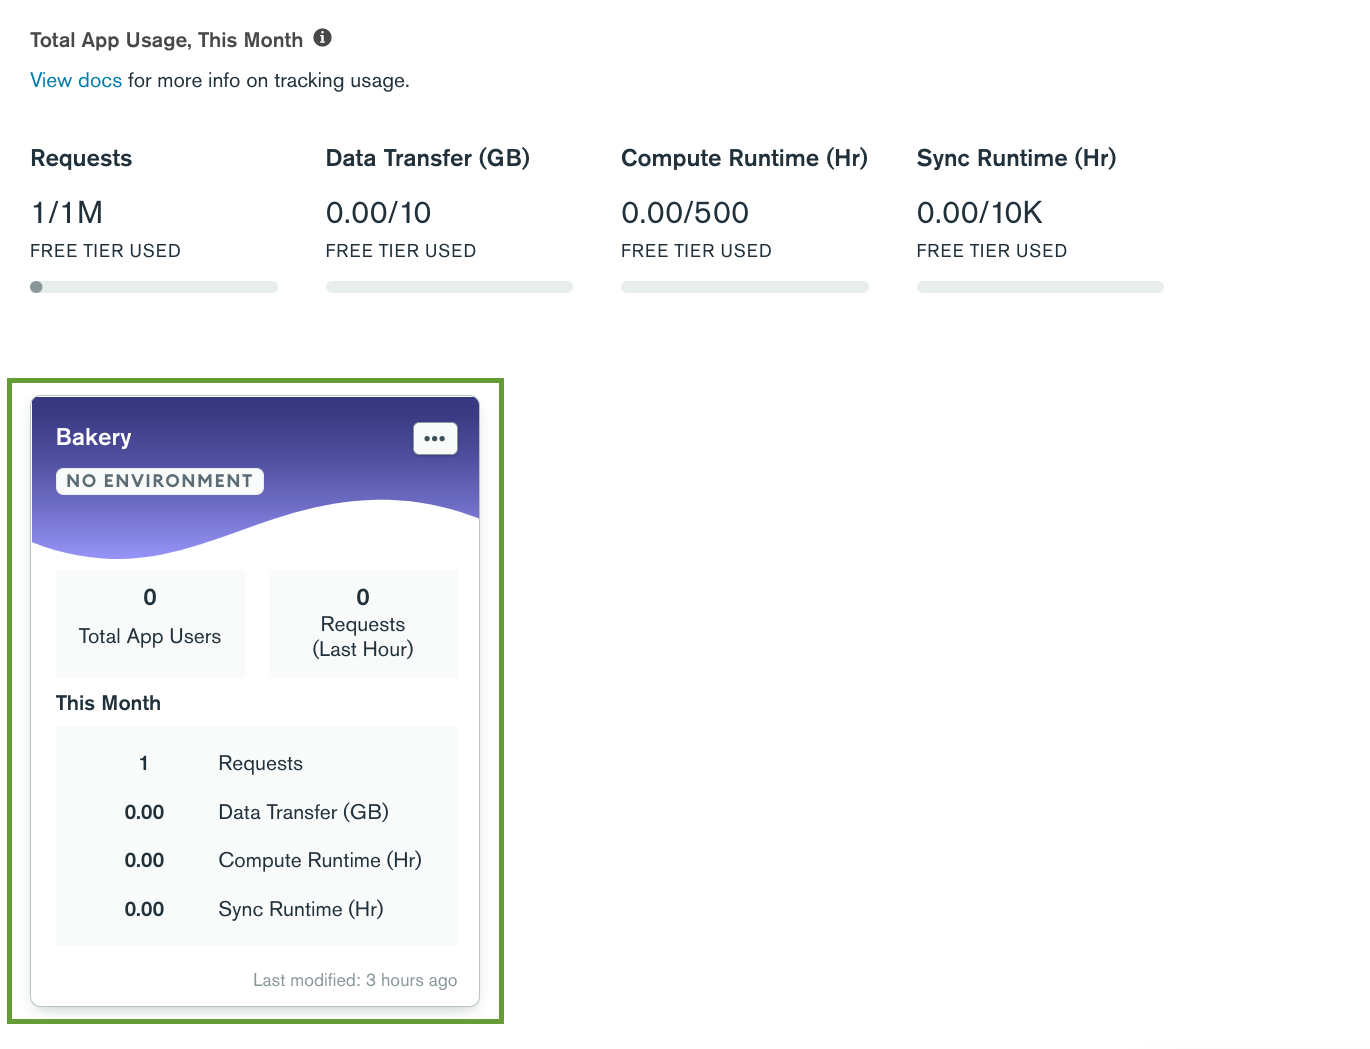The image size is (1370, 1049).
Task: Click the Requests (Last Hour) stat box
Action: tap(362, 622)
